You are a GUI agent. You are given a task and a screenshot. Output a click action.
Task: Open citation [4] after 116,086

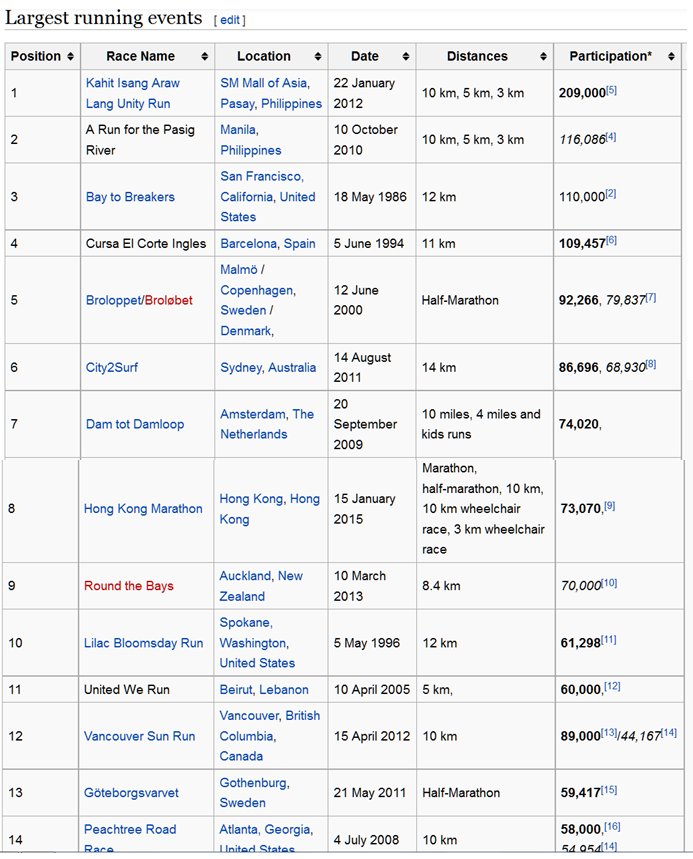click(x=611, y=137)
